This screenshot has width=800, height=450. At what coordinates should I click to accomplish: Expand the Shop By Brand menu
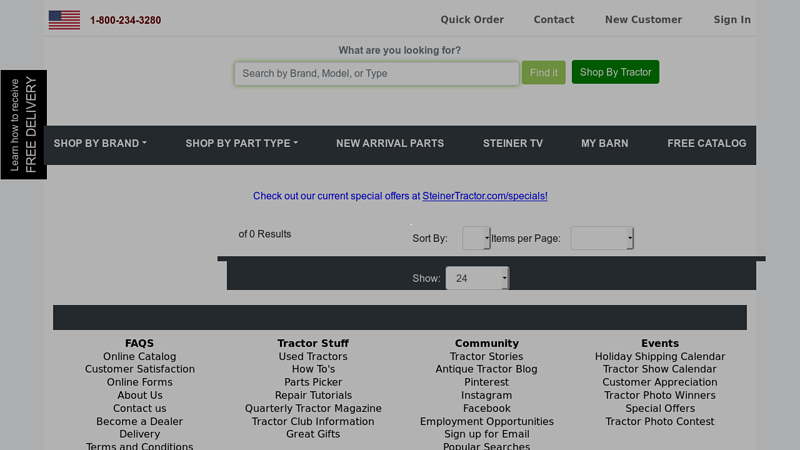[x=100, y=144]
